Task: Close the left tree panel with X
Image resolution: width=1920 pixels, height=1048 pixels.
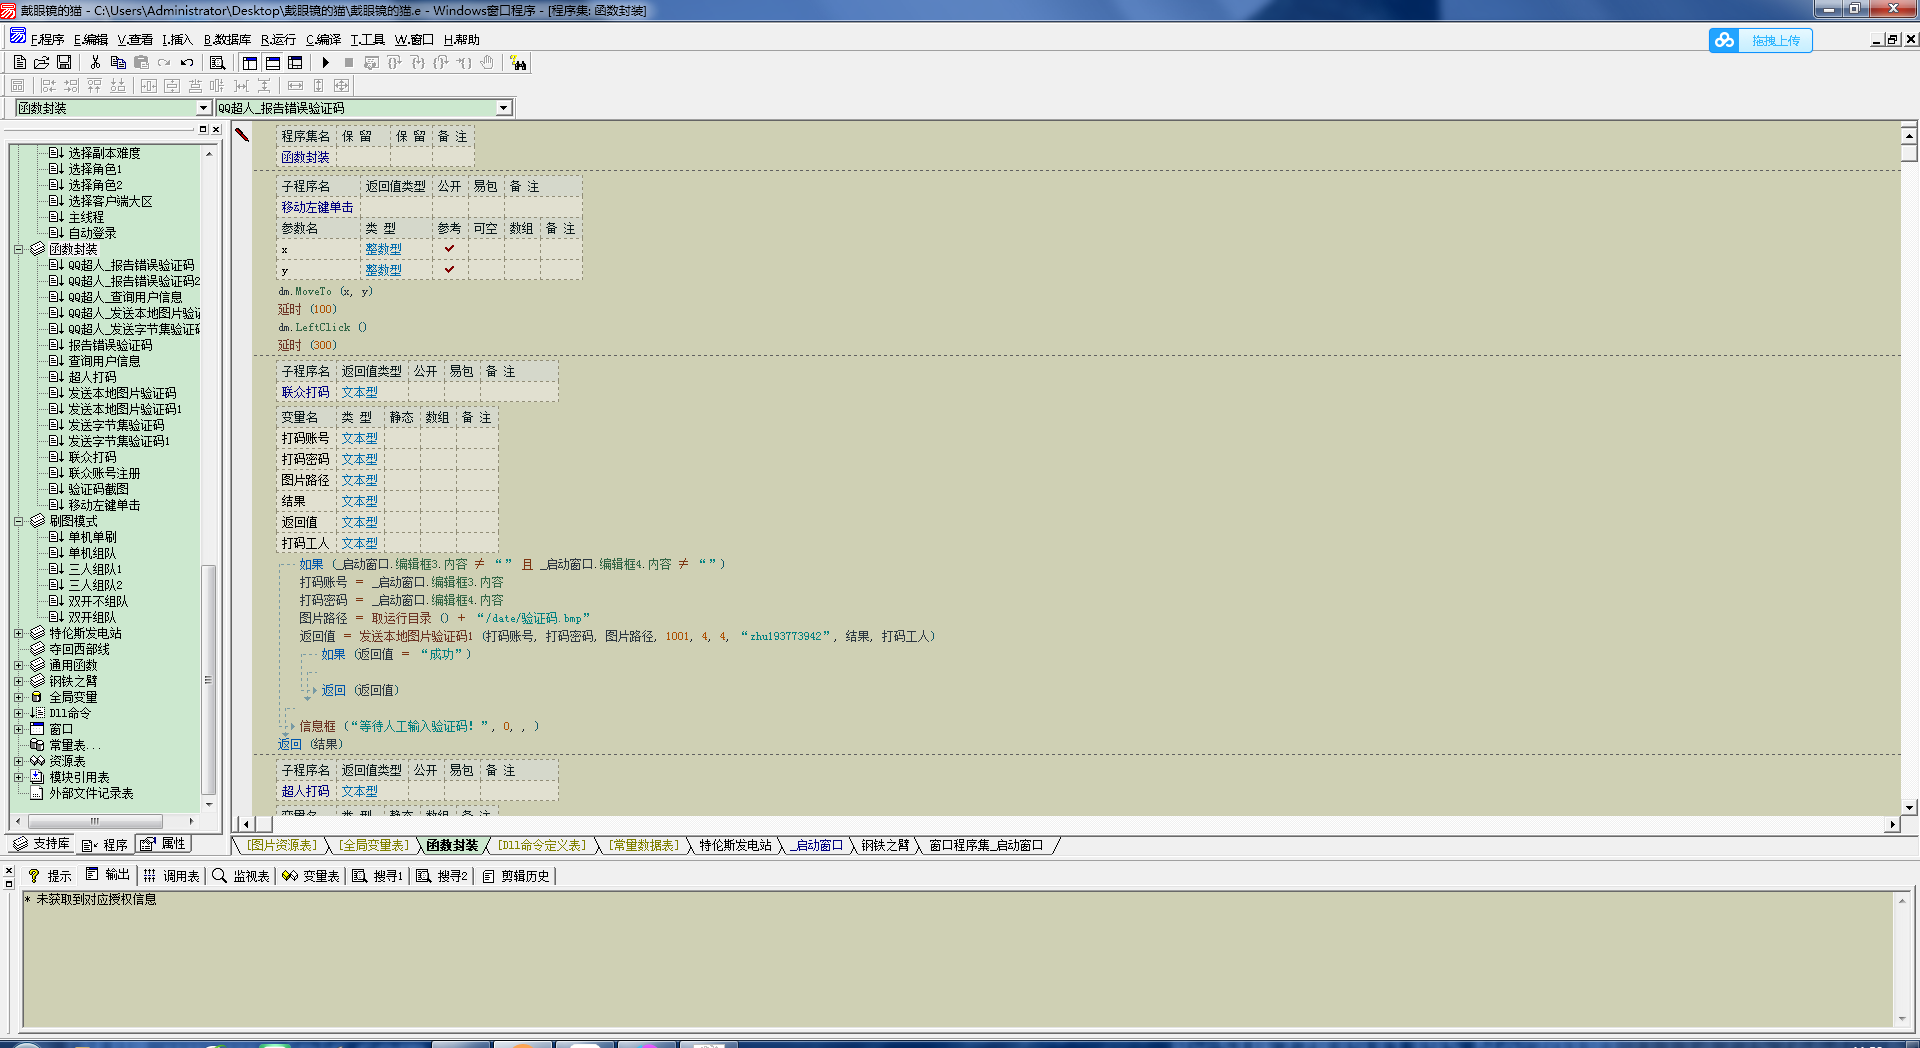Action: click(x=216, y=129)
